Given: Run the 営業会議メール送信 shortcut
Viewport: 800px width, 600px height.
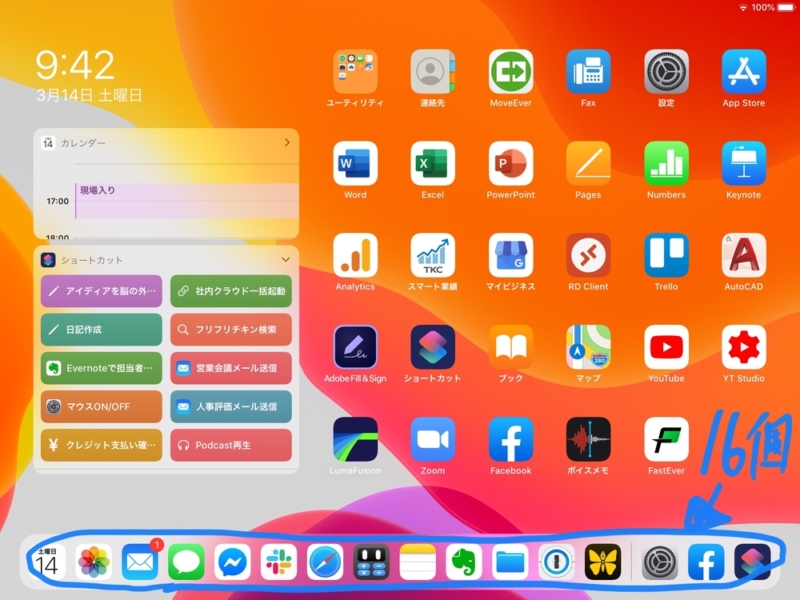Looking at the screenshot, I should [231, 368].
